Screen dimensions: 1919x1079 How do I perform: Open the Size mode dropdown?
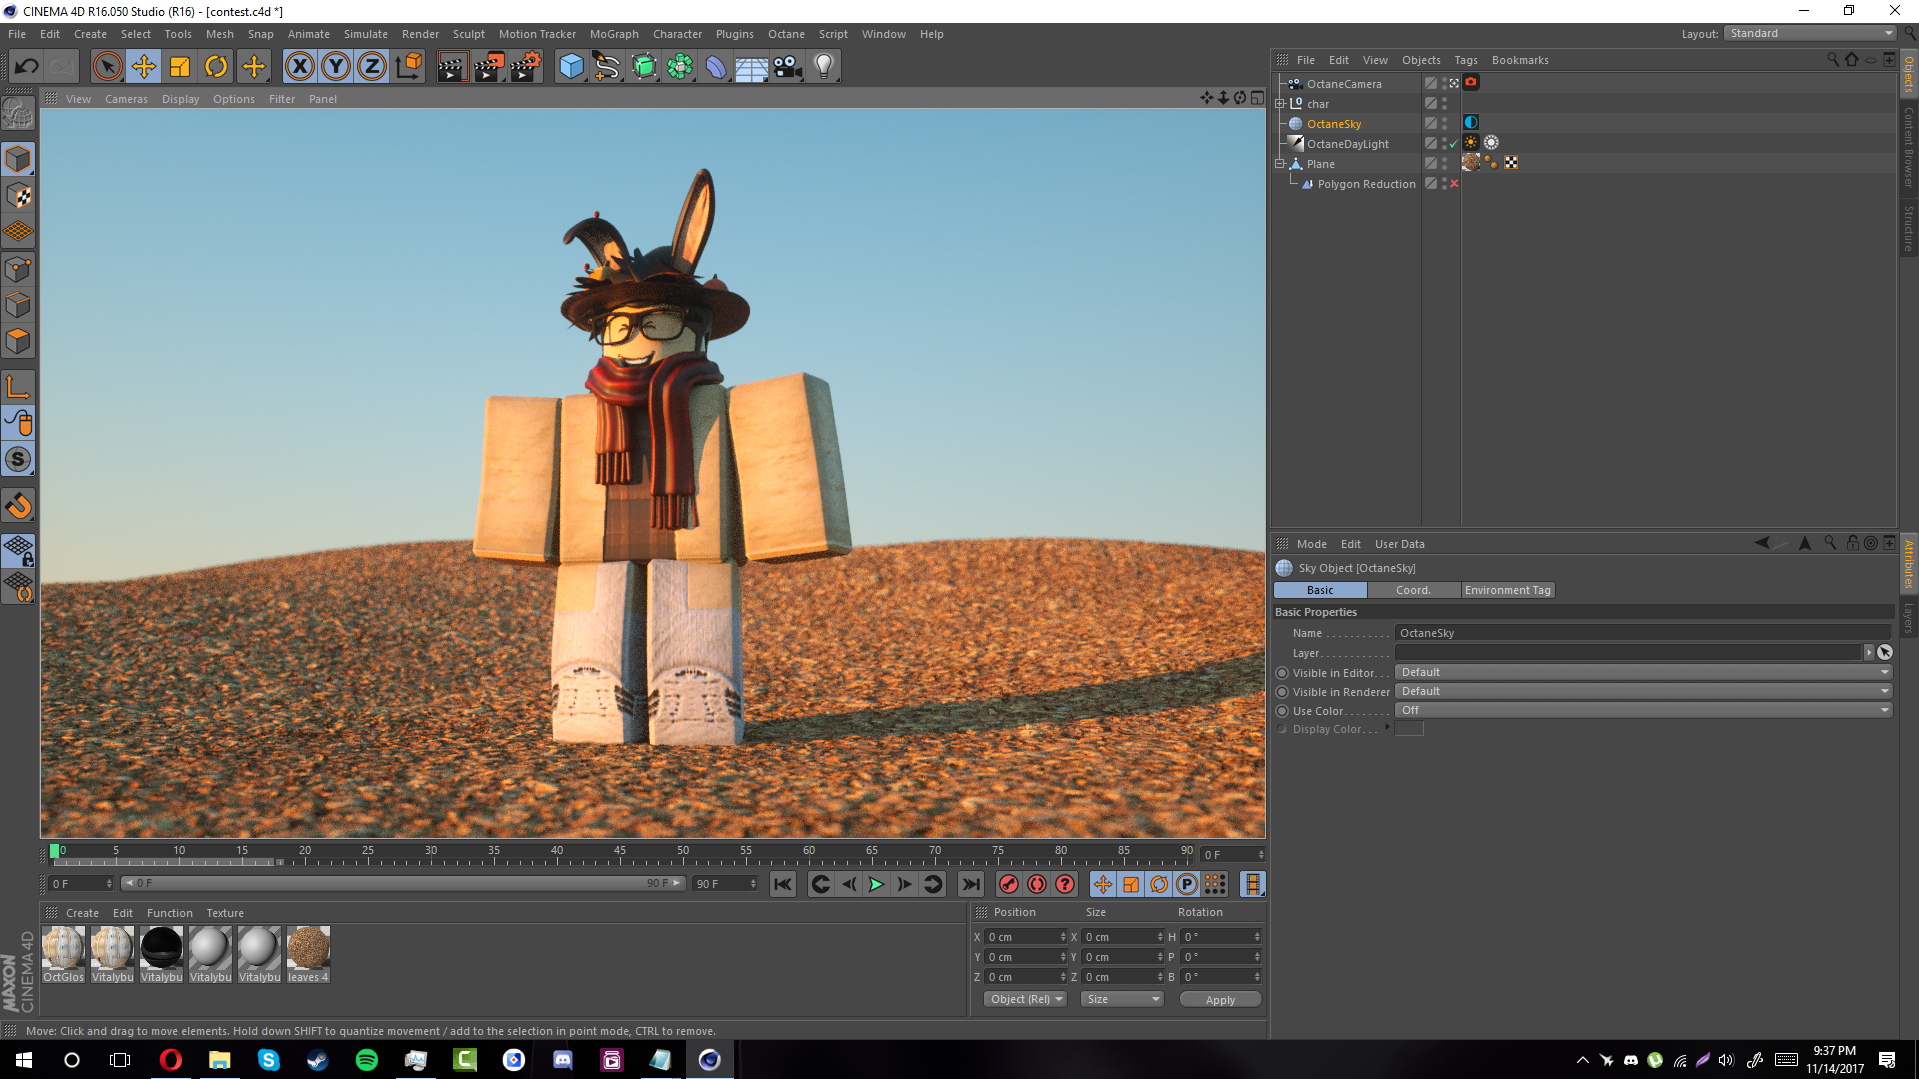tap(1122, 999)
